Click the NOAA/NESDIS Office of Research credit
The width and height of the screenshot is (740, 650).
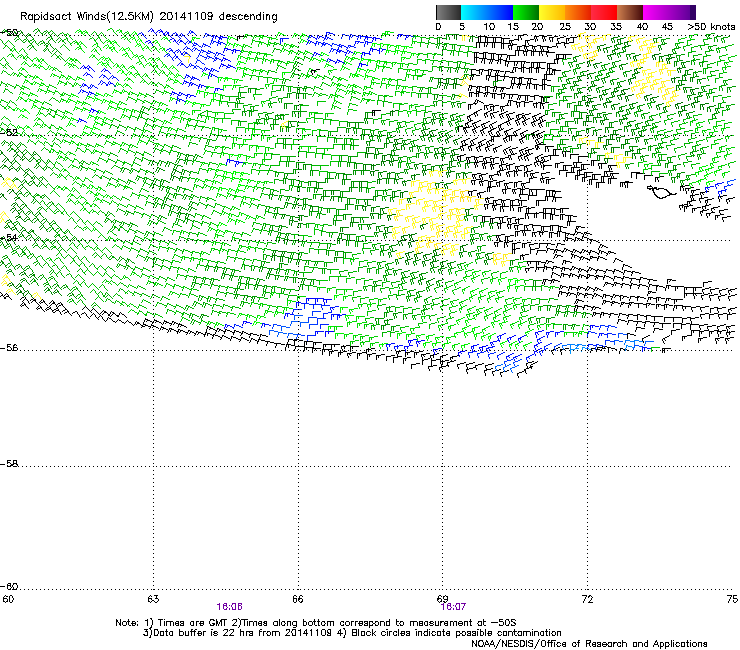point(589,644)
